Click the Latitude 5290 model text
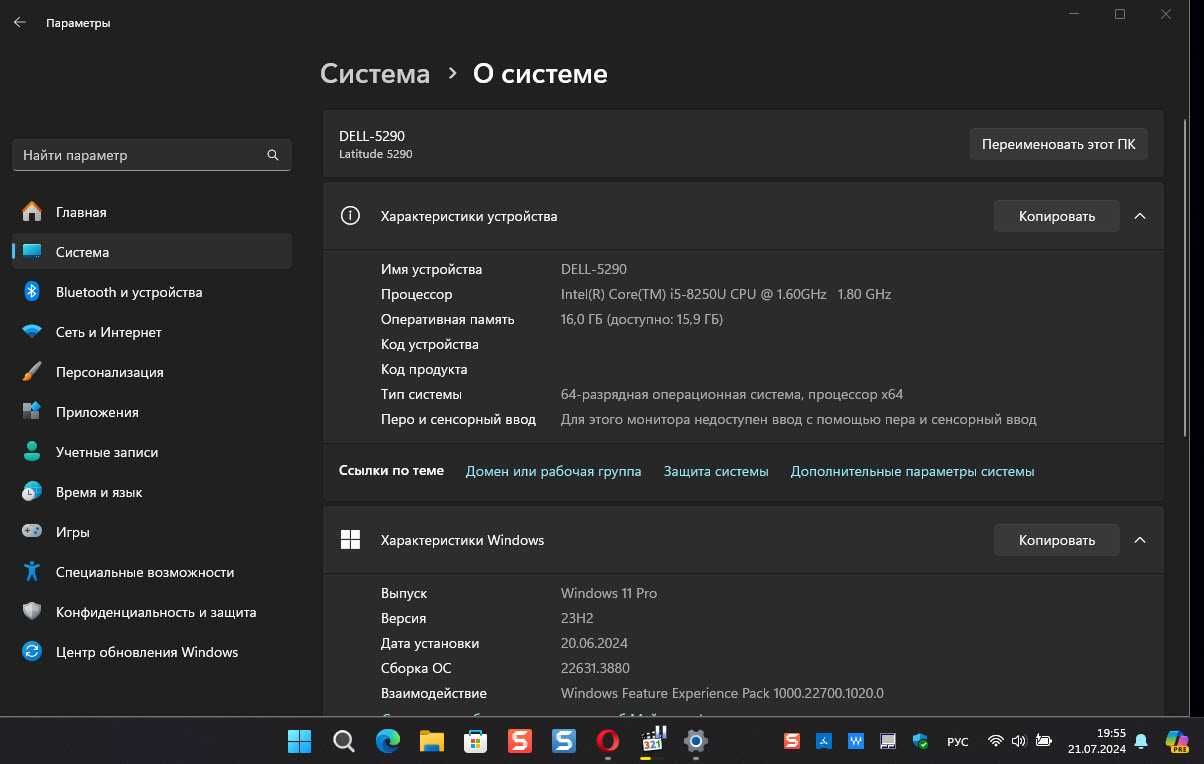Viewport: 1204px width, 764px height. coord(376,154)
